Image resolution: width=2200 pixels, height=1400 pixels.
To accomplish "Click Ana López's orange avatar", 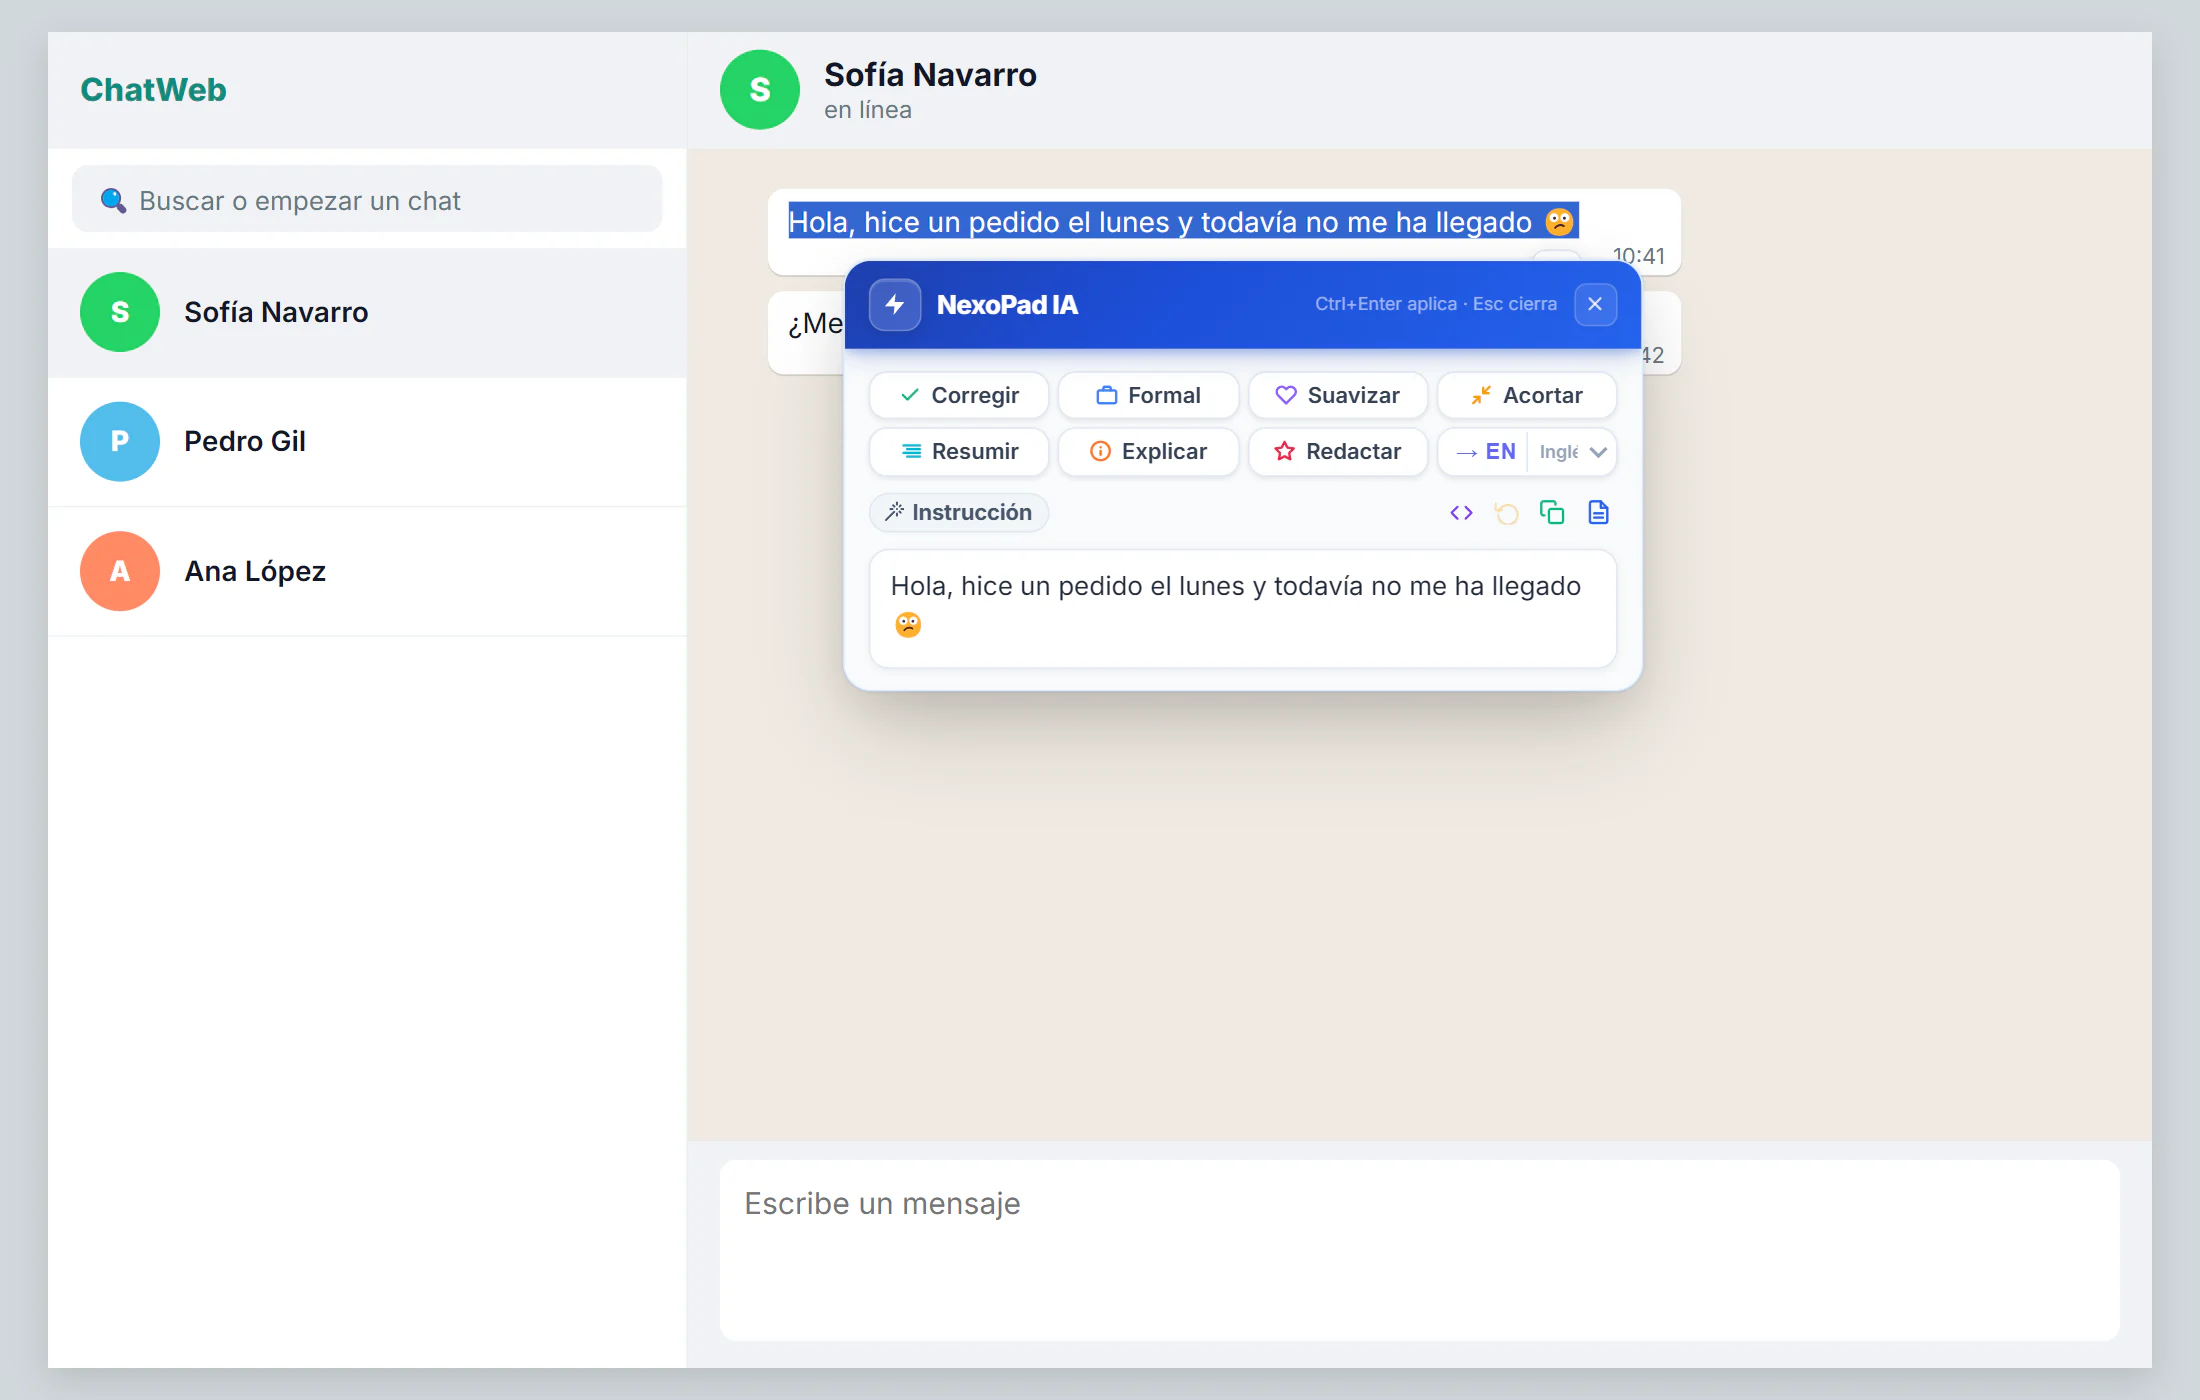I will point(120,571).
